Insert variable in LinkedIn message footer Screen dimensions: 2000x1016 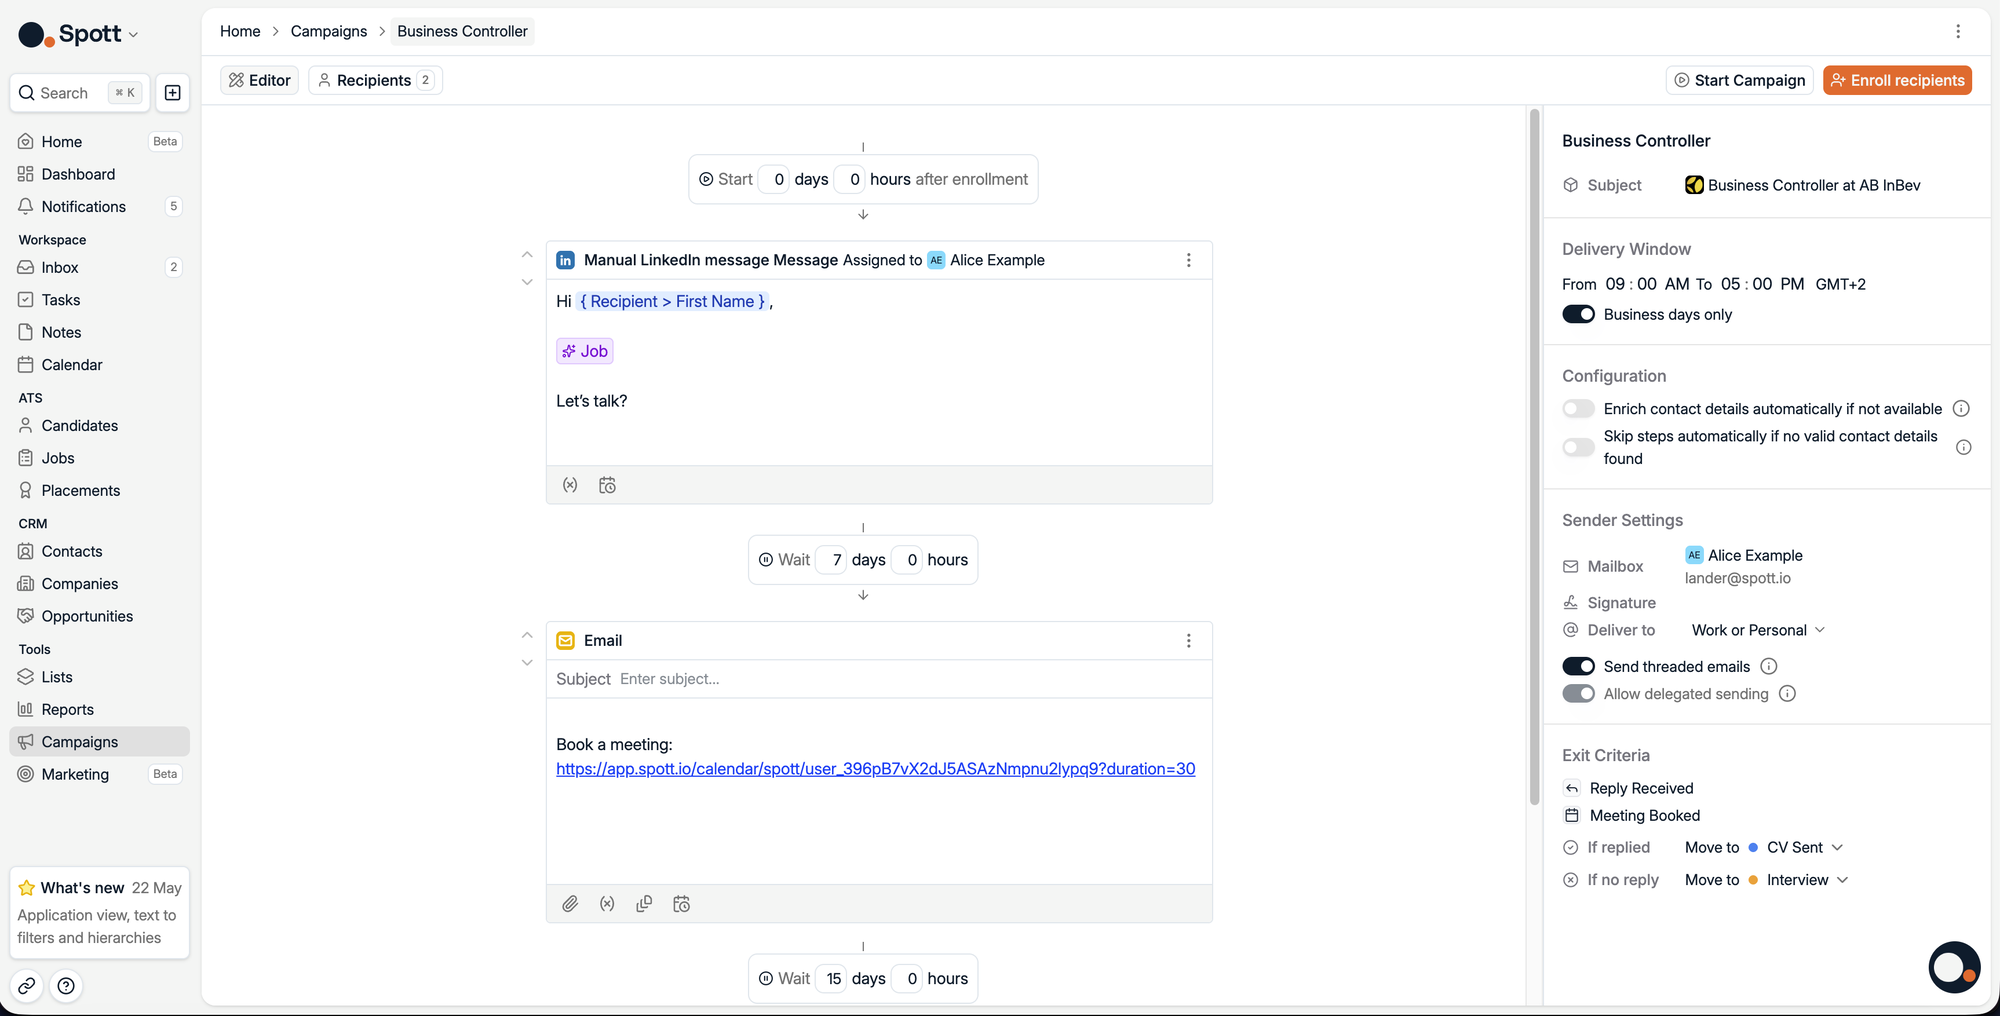click(570, 485)
